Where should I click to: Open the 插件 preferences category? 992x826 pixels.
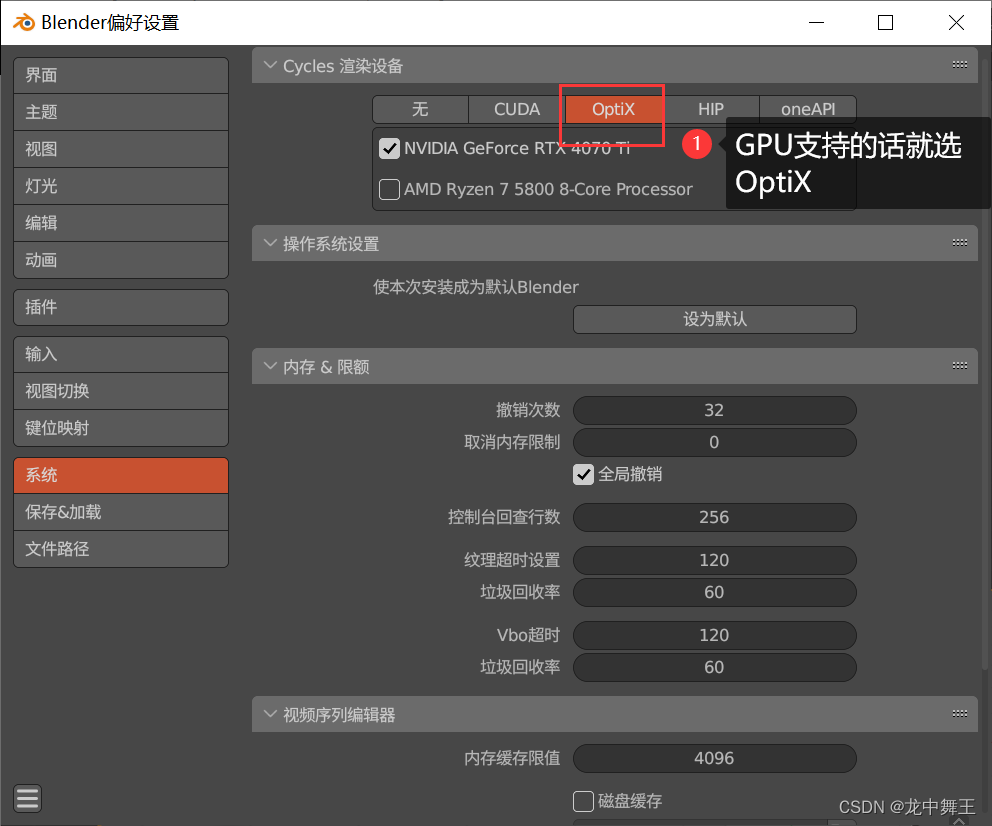pyautogui.click(x=121, y=307)
